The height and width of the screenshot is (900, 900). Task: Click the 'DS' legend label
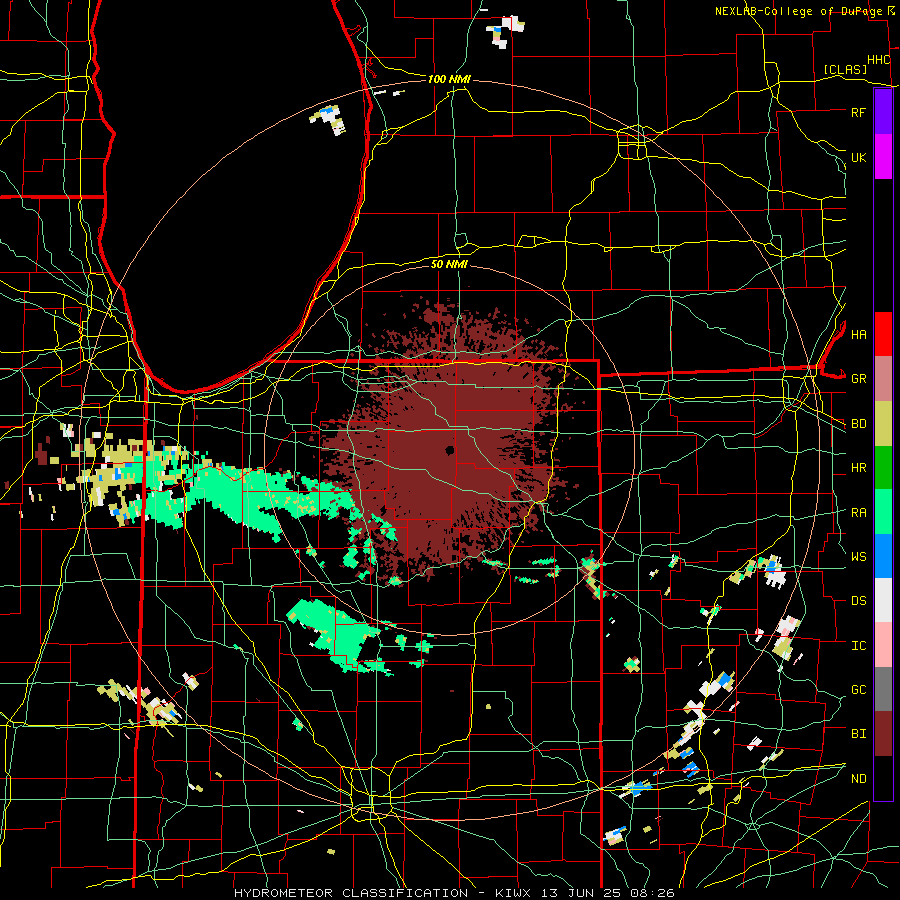pos(858,601)
